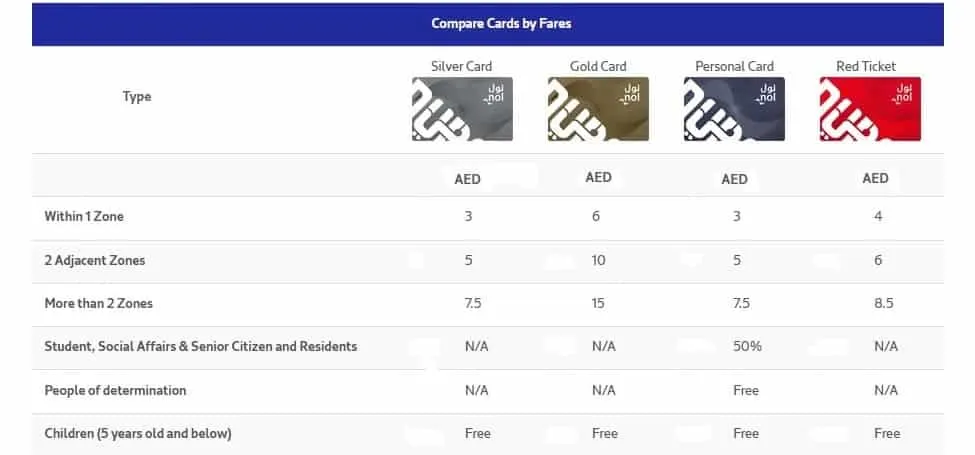This screenshot has width=975, height=455.
Task: Click the Gold Card fare of 15
Action: point(598,303)
